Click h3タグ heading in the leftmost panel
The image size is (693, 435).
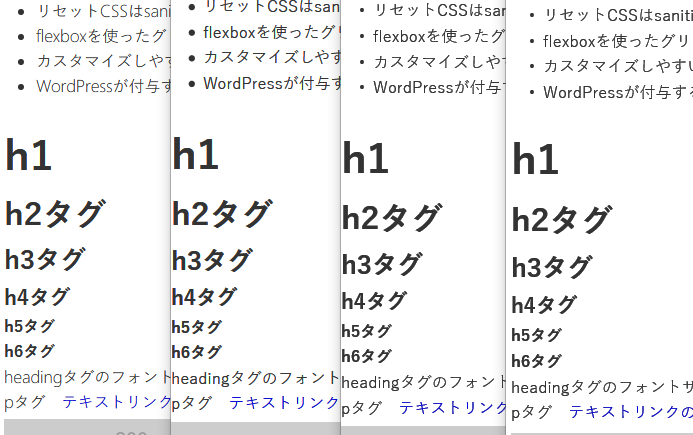click(x=45, y=259)
